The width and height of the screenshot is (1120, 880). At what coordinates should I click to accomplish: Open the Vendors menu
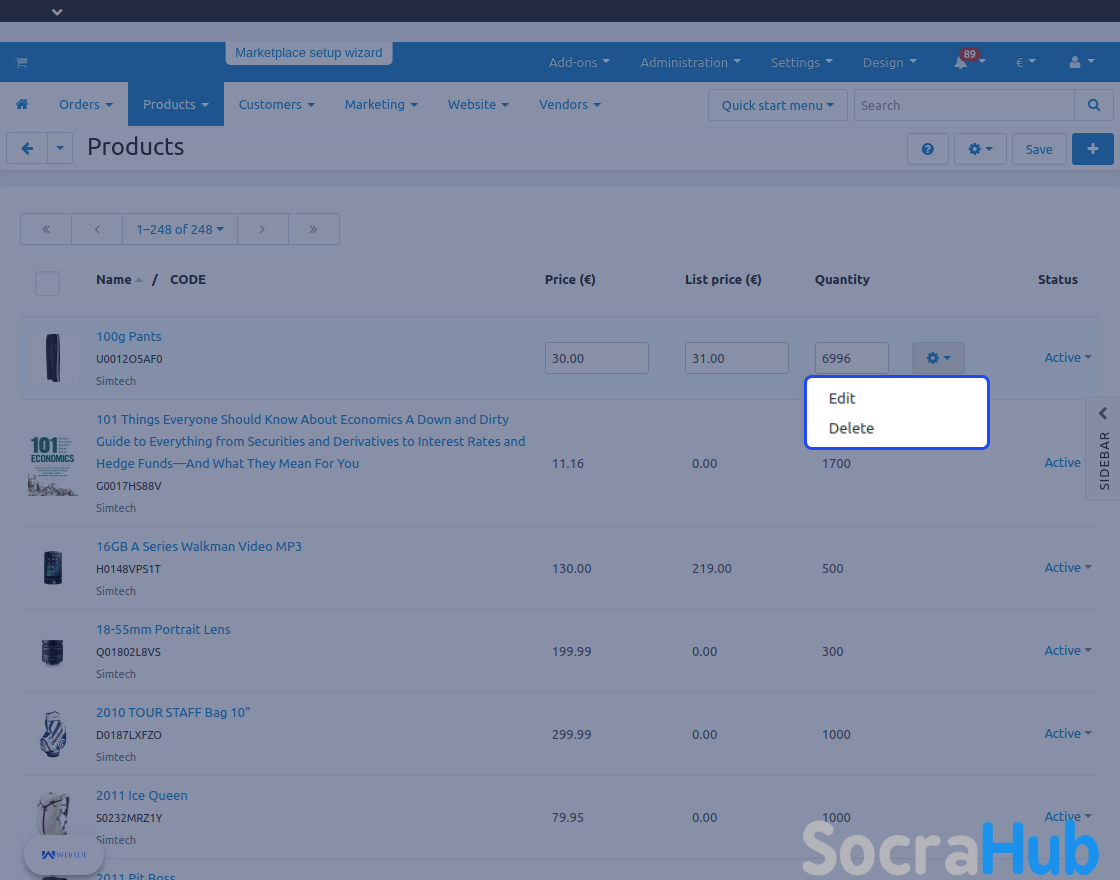pos(569,105)
